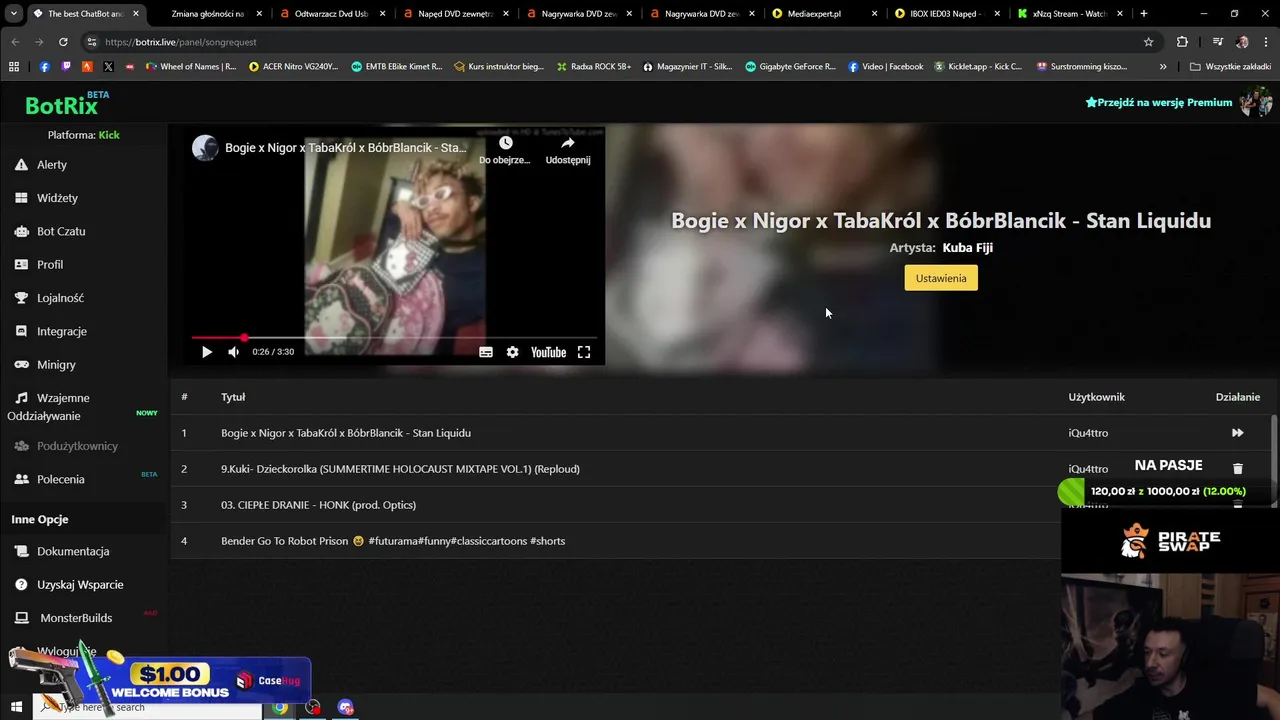
Task: Select the 03. CIEPŁE DRANIE - HONK row
Action: [x=318, y=505]
